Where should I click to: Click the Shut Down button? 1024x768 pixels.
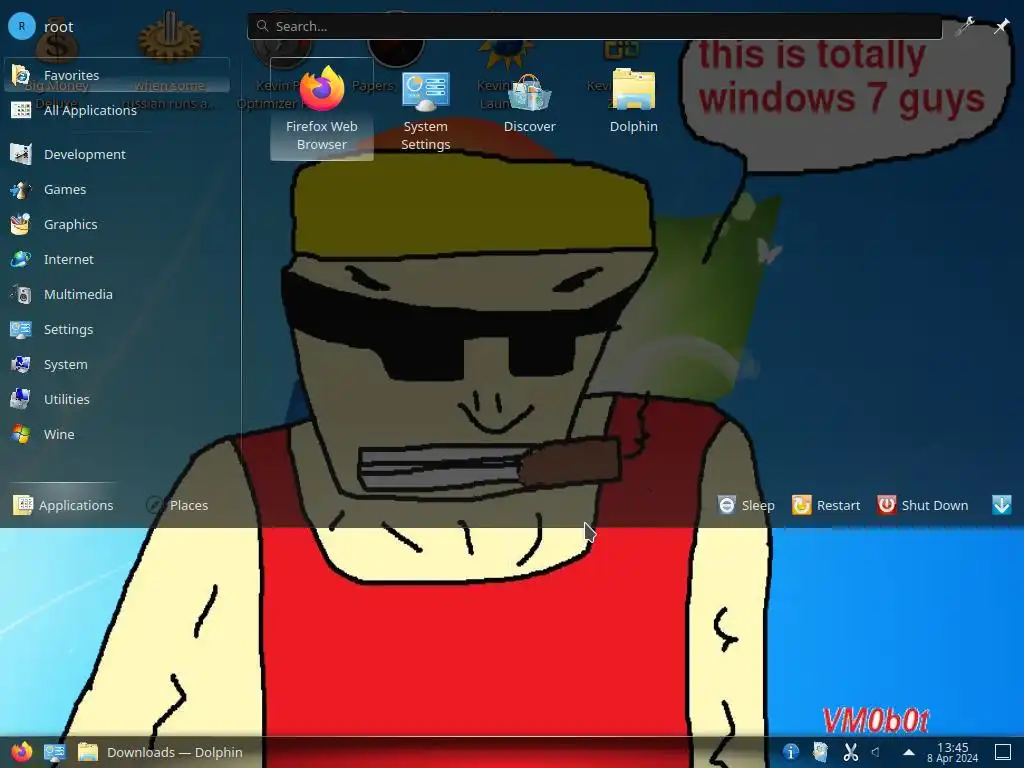pyautogui.click(x=923, y=505)
